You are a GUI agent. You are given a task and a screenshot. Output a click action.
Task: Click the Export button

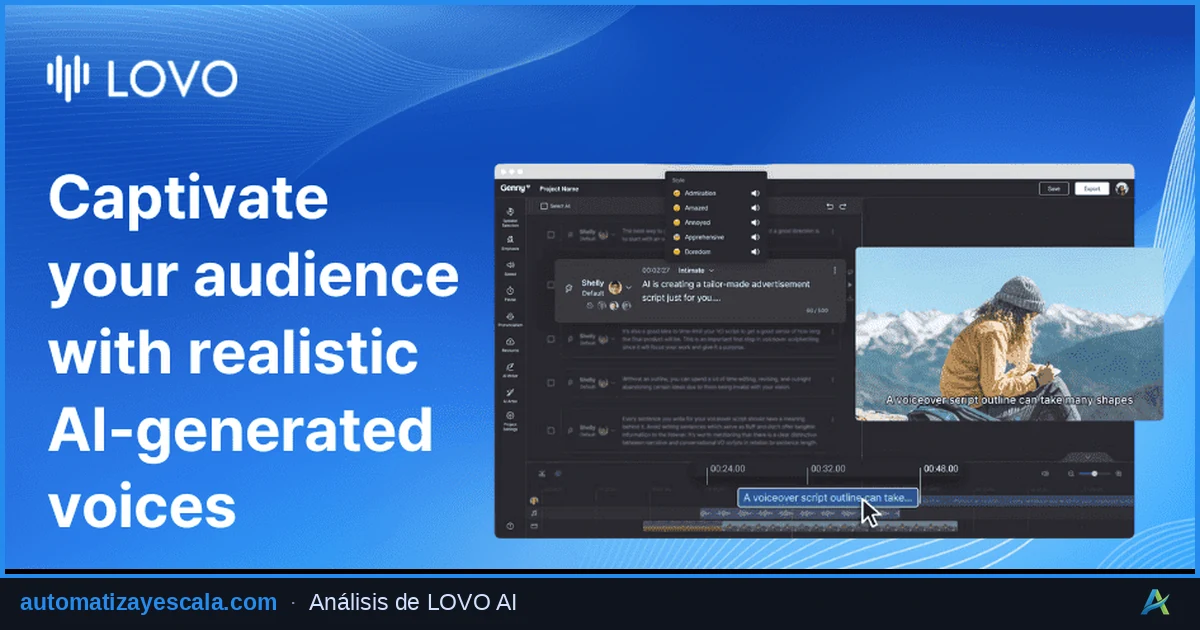pyautogui.click(x=1092, y=188)
